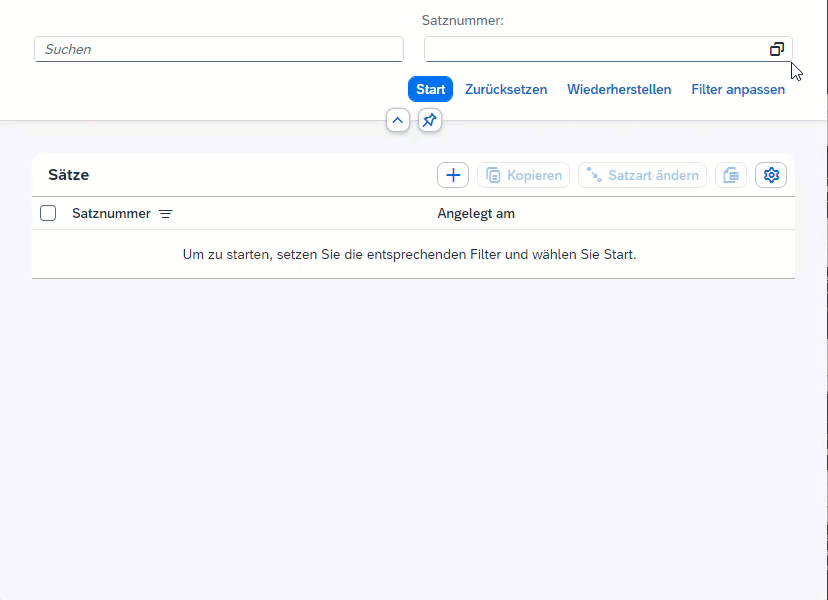Collapse the filter bar with the chevron button
Viewport: 828px width, 600px height.
click(397, 120)
